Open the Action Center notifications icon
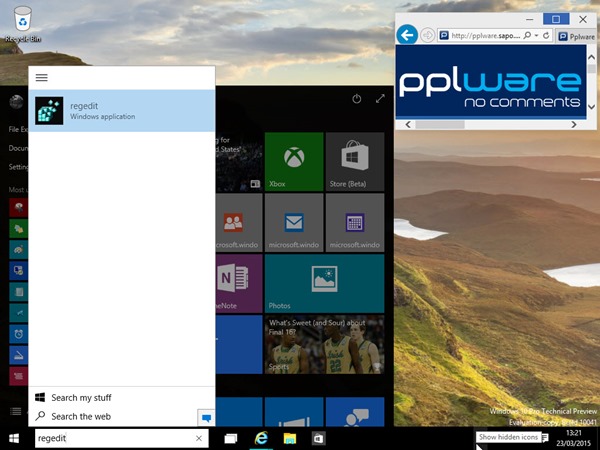 point(545,437)
